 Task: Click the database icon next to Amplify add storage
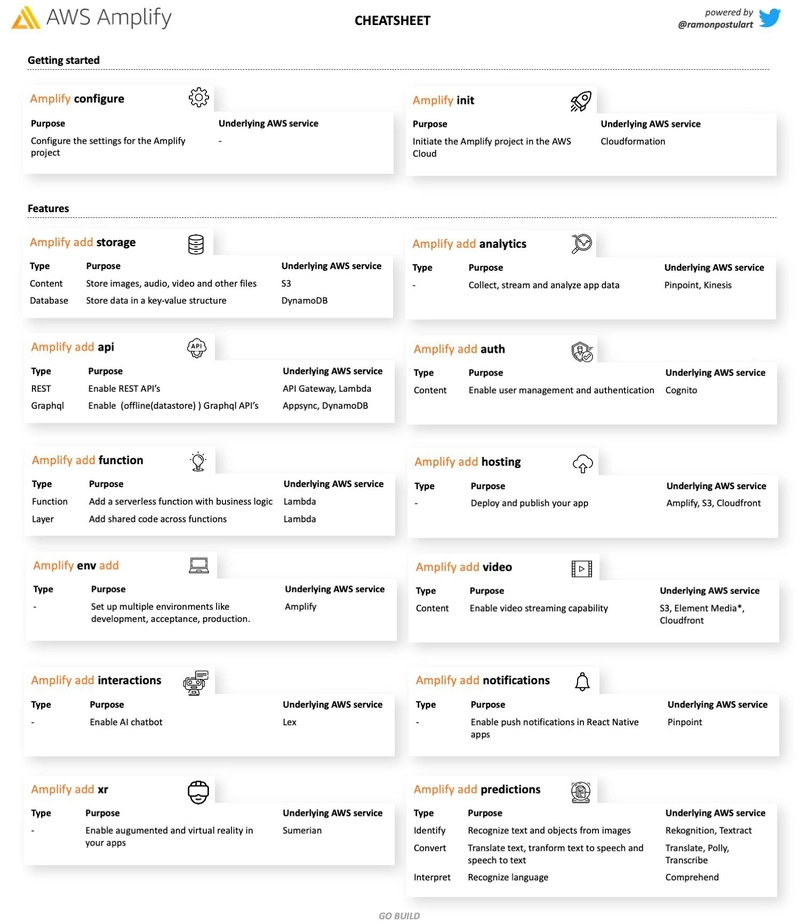coord(196,244)
